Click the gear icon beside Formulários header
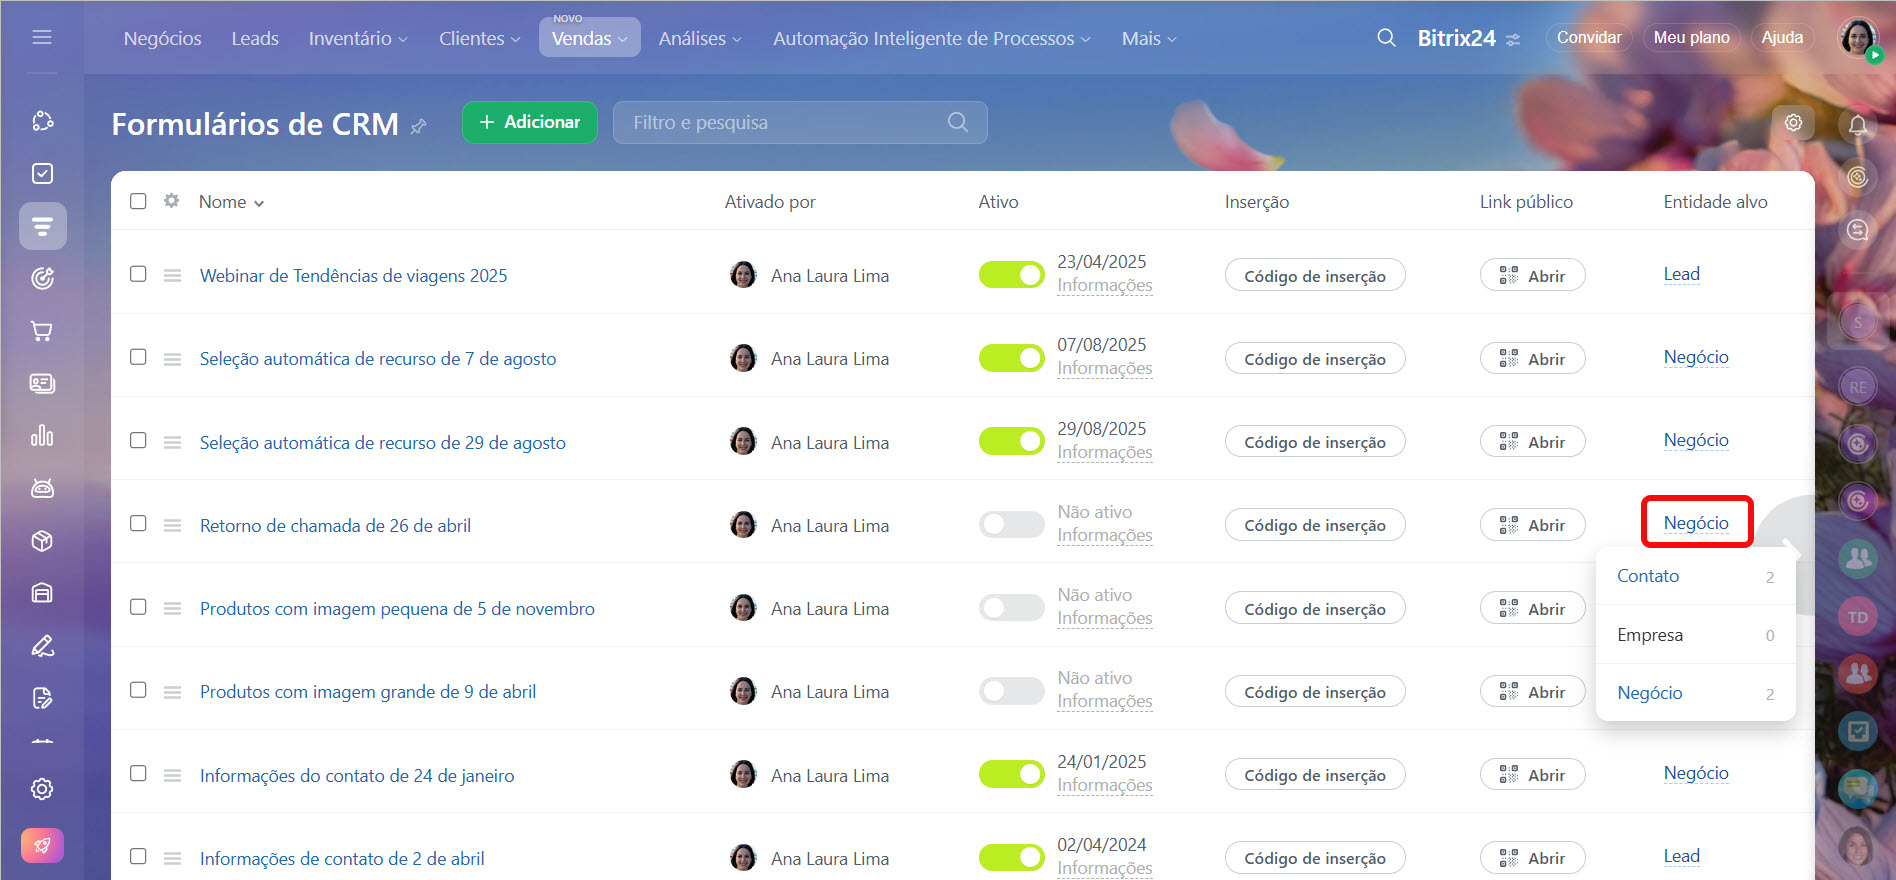 (1793, 123)
